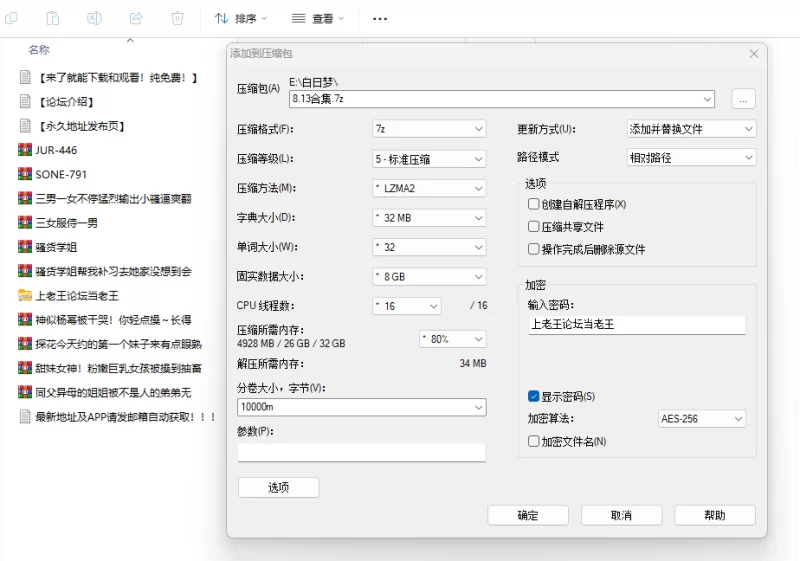Select archive icon for 甜妹女神
Screen dimensions: 800x561
coord(25,368)
